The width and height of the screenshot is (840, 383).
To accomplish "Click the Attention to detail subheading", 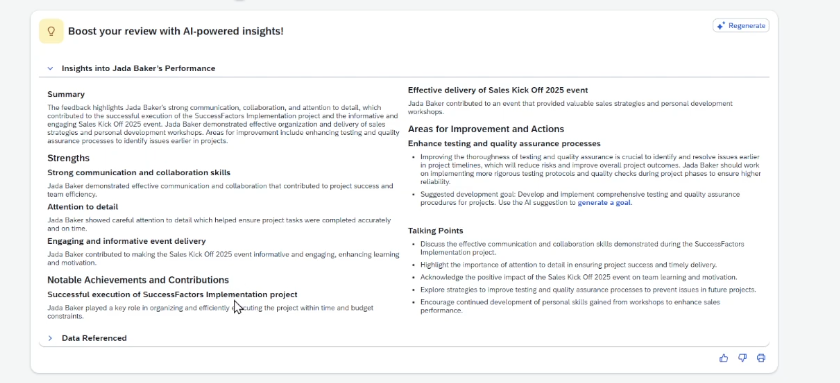I will click(82, 207).
